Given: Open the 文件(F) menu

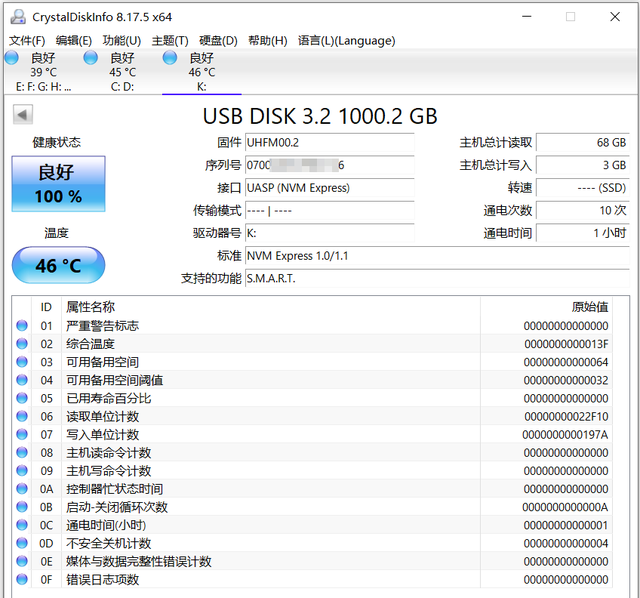Looking at the screenshot, I should [27, 41].
